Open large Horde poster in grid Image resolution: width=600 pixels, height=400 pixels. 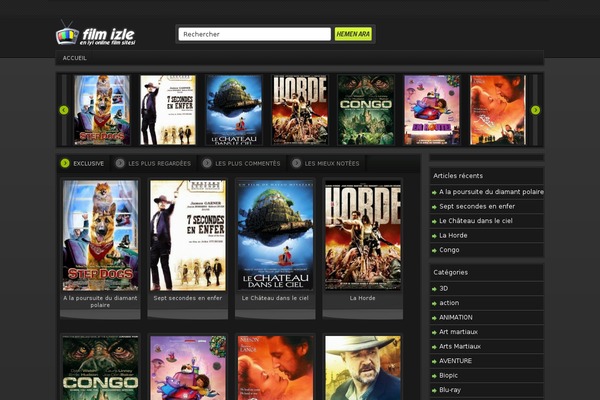(x=363, y=235)
